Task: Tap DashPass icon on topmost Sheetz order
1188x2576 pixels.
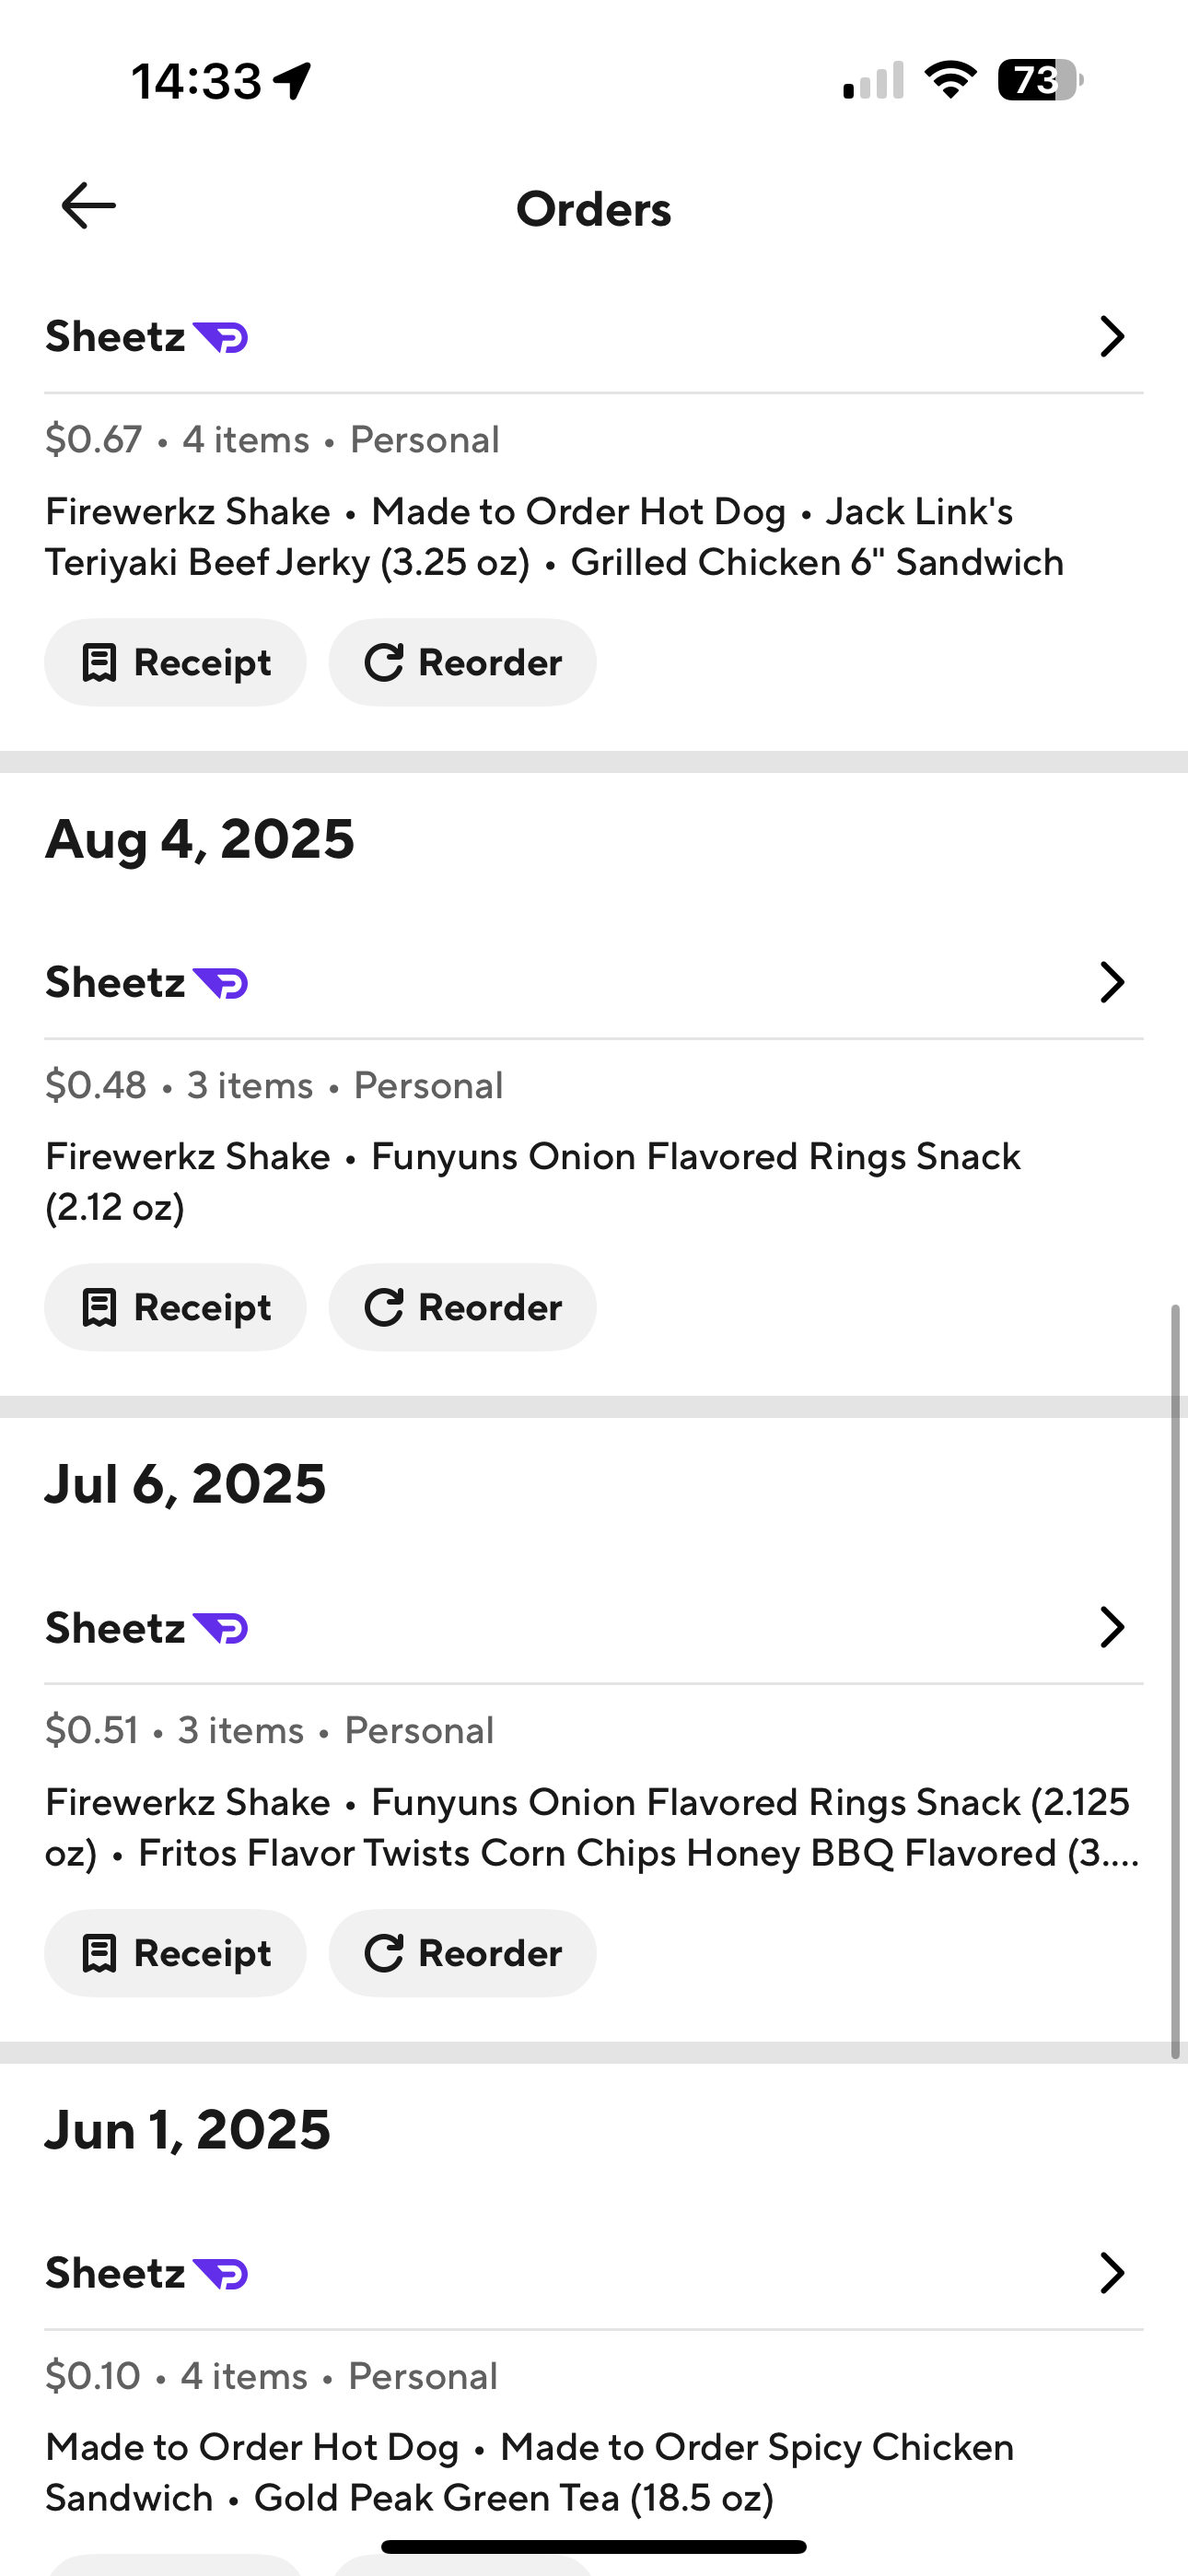Action: tap(221, 338)
